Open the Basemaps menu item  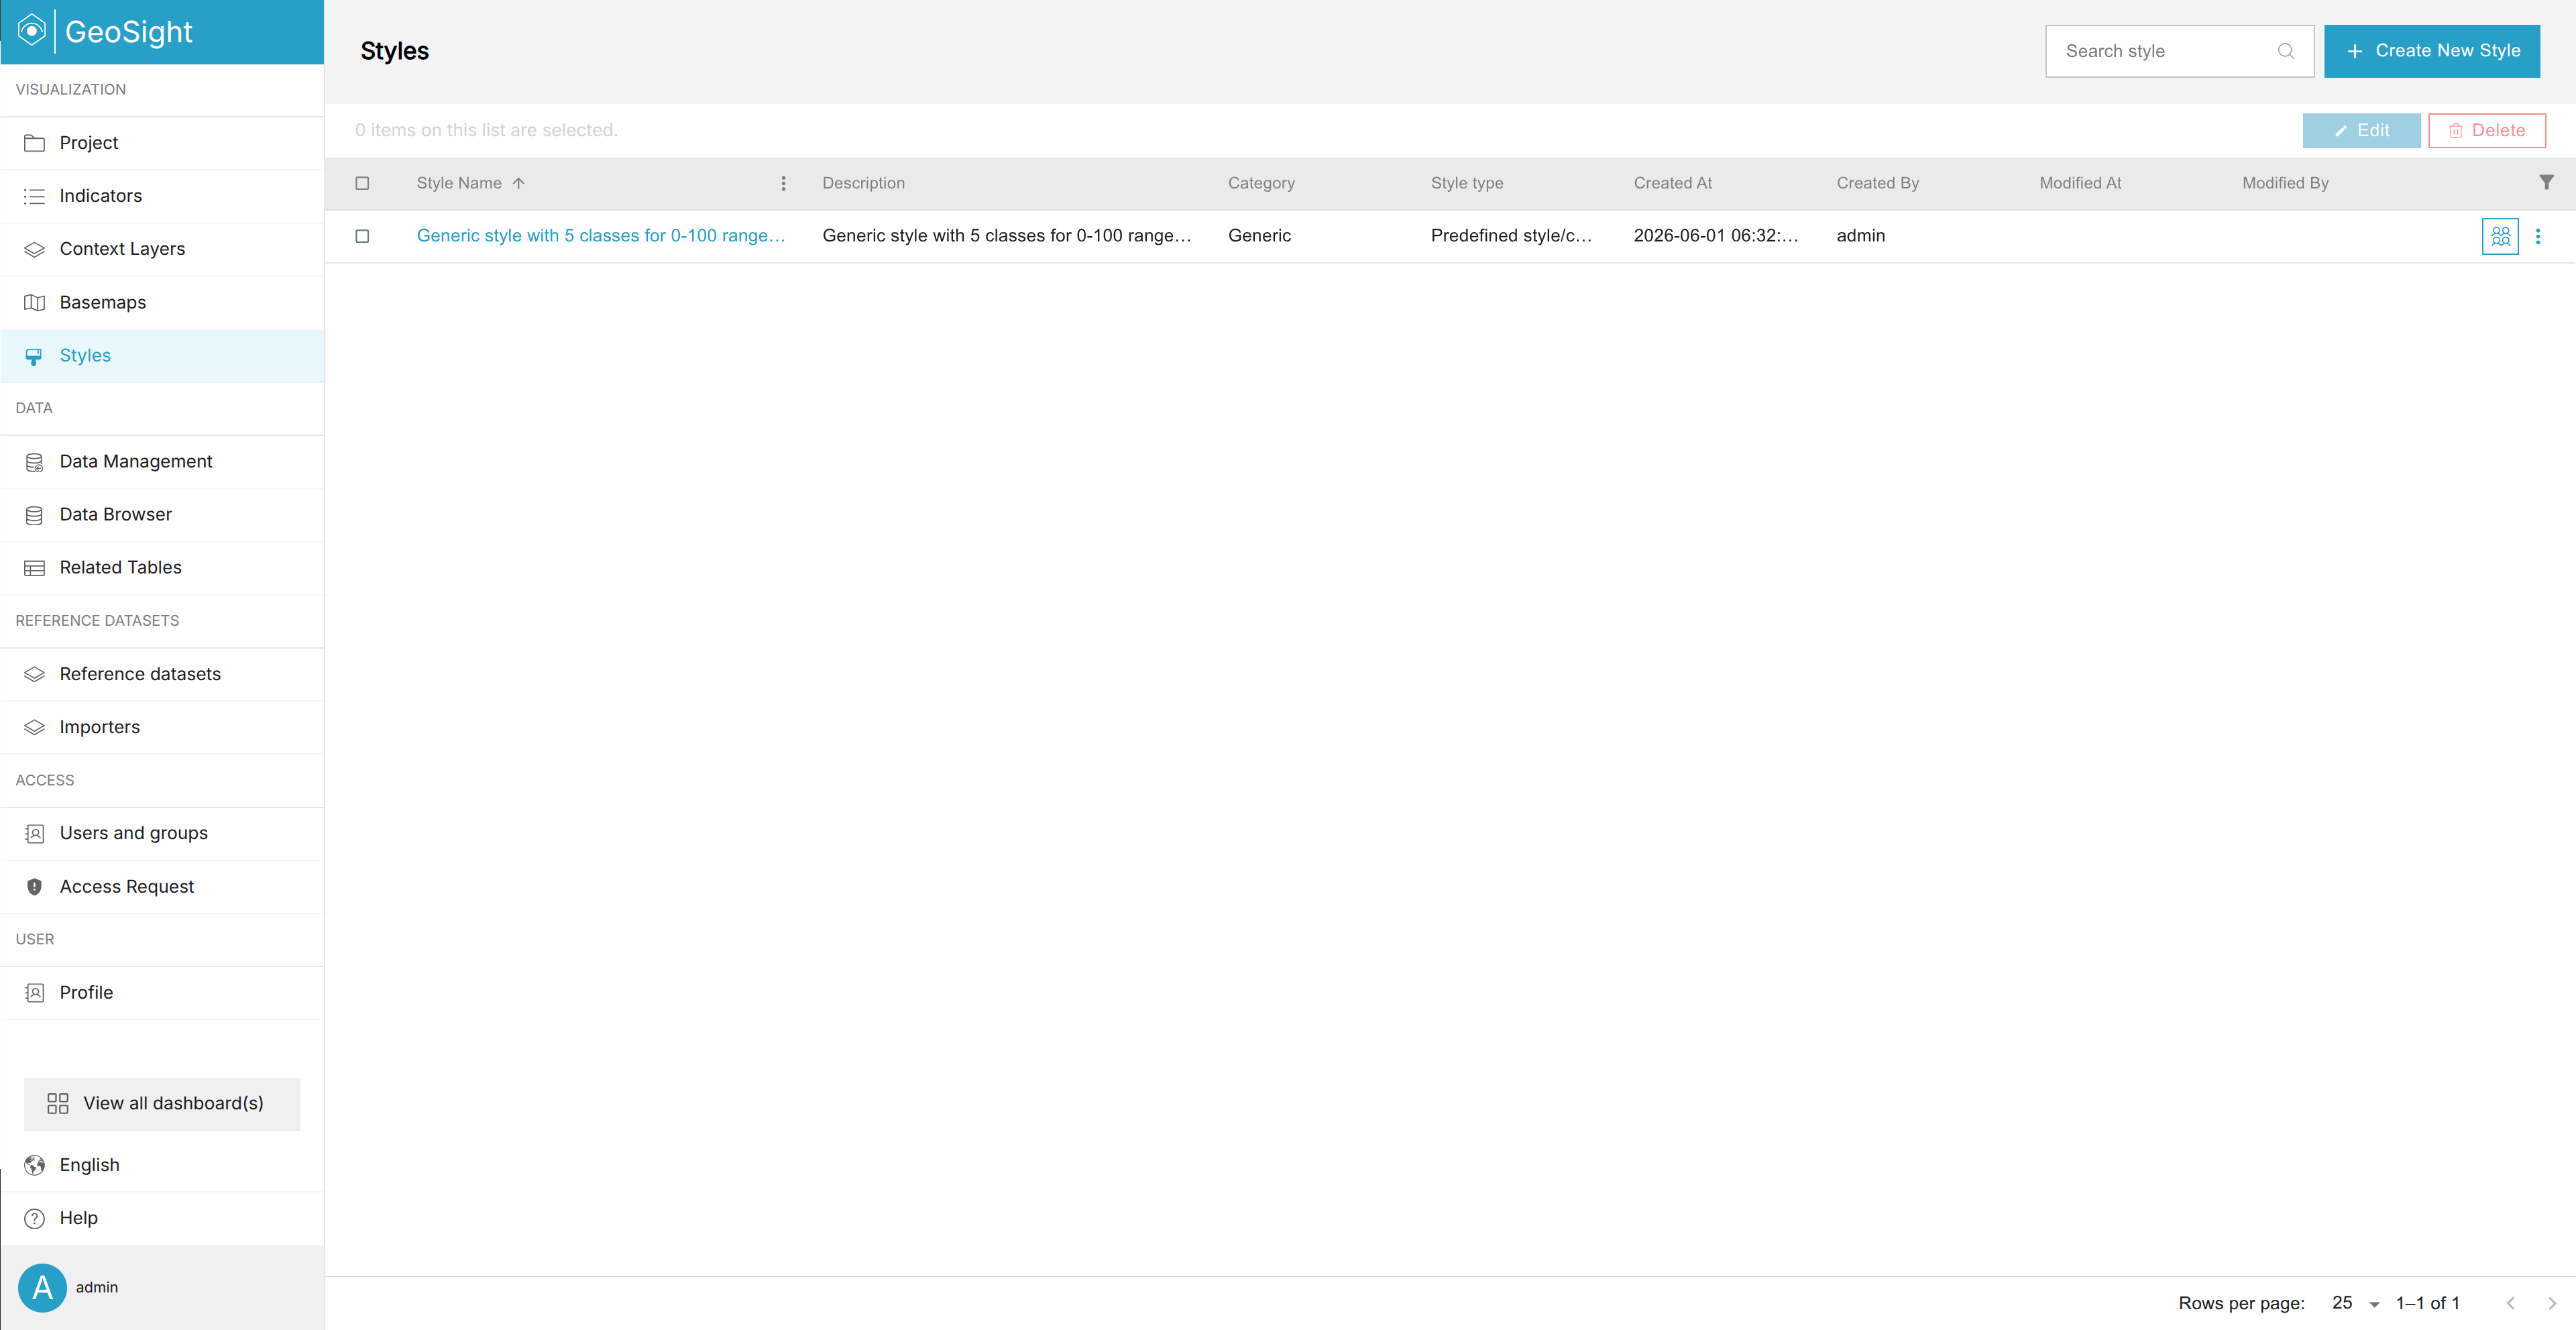click(162, 302)
